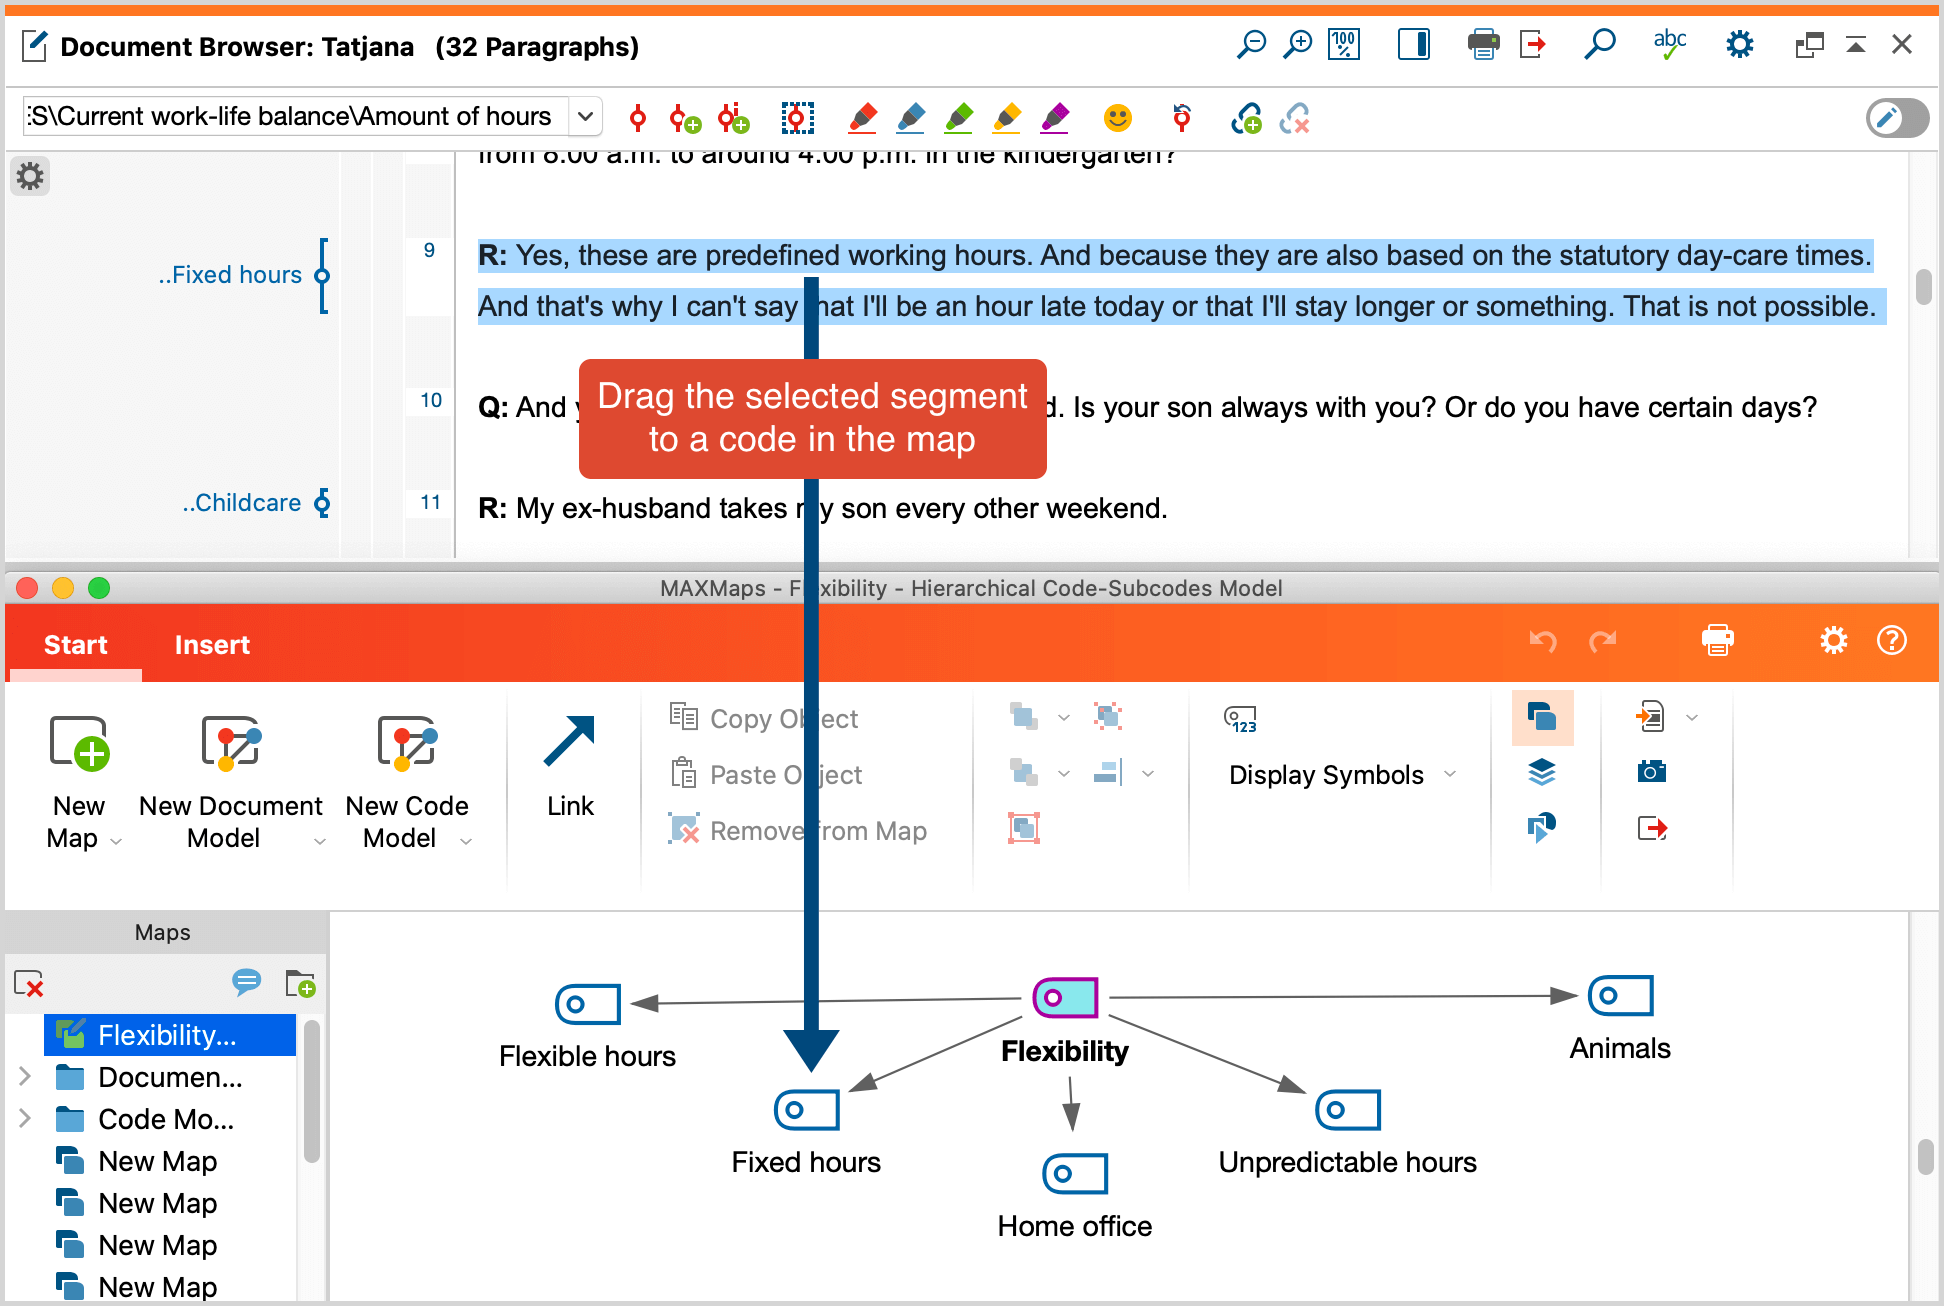Select the Animals code node
This screenshot has height=1306, width=1944.
pyautogui.click(x=1621, y=996)
